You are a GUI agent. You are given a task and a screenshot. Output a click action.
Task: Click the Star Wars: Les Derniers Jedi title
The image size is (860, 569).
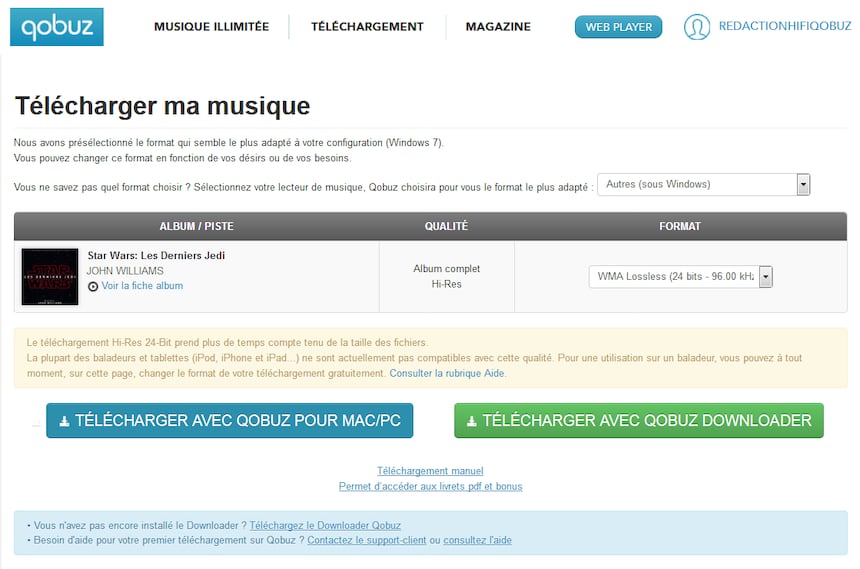[156, 255]
